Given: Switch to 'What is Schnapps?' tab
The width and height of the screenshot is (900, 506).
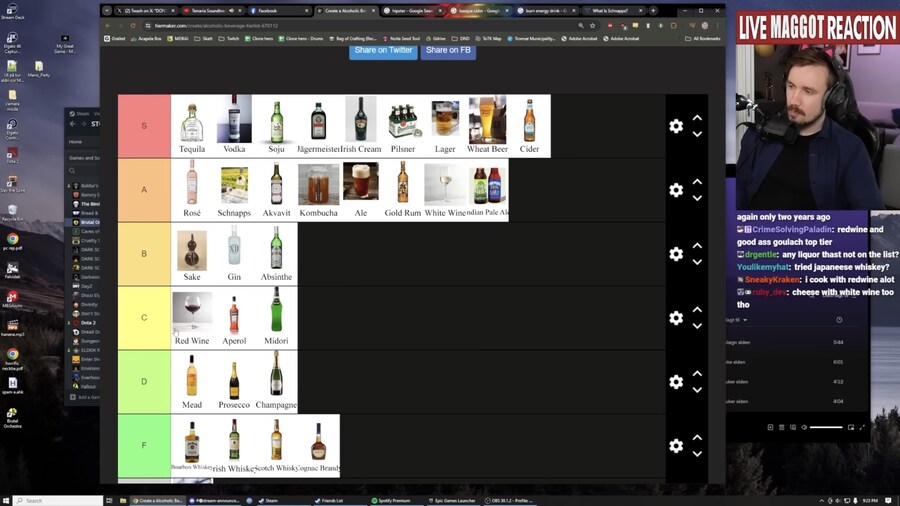Looking at the screenshot, I should pyautogui.click(x=610, y=10).
